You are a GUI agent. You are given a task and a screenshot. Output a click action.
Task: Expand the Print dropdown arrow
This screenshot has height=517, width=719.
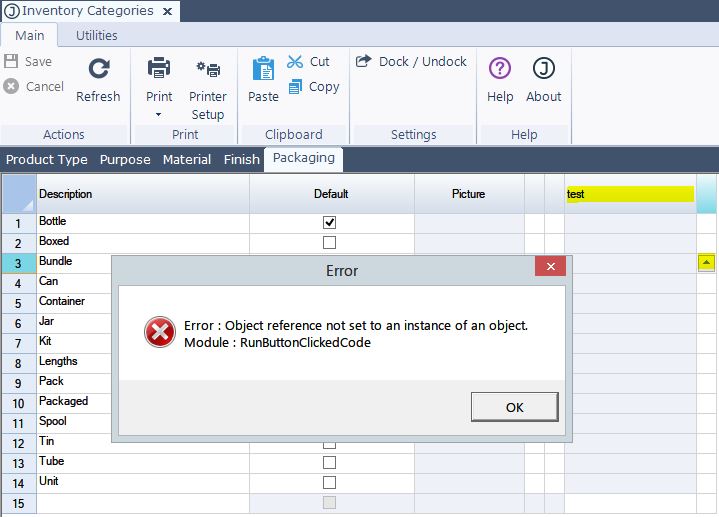pyautogui.click(x=159, y=115)
